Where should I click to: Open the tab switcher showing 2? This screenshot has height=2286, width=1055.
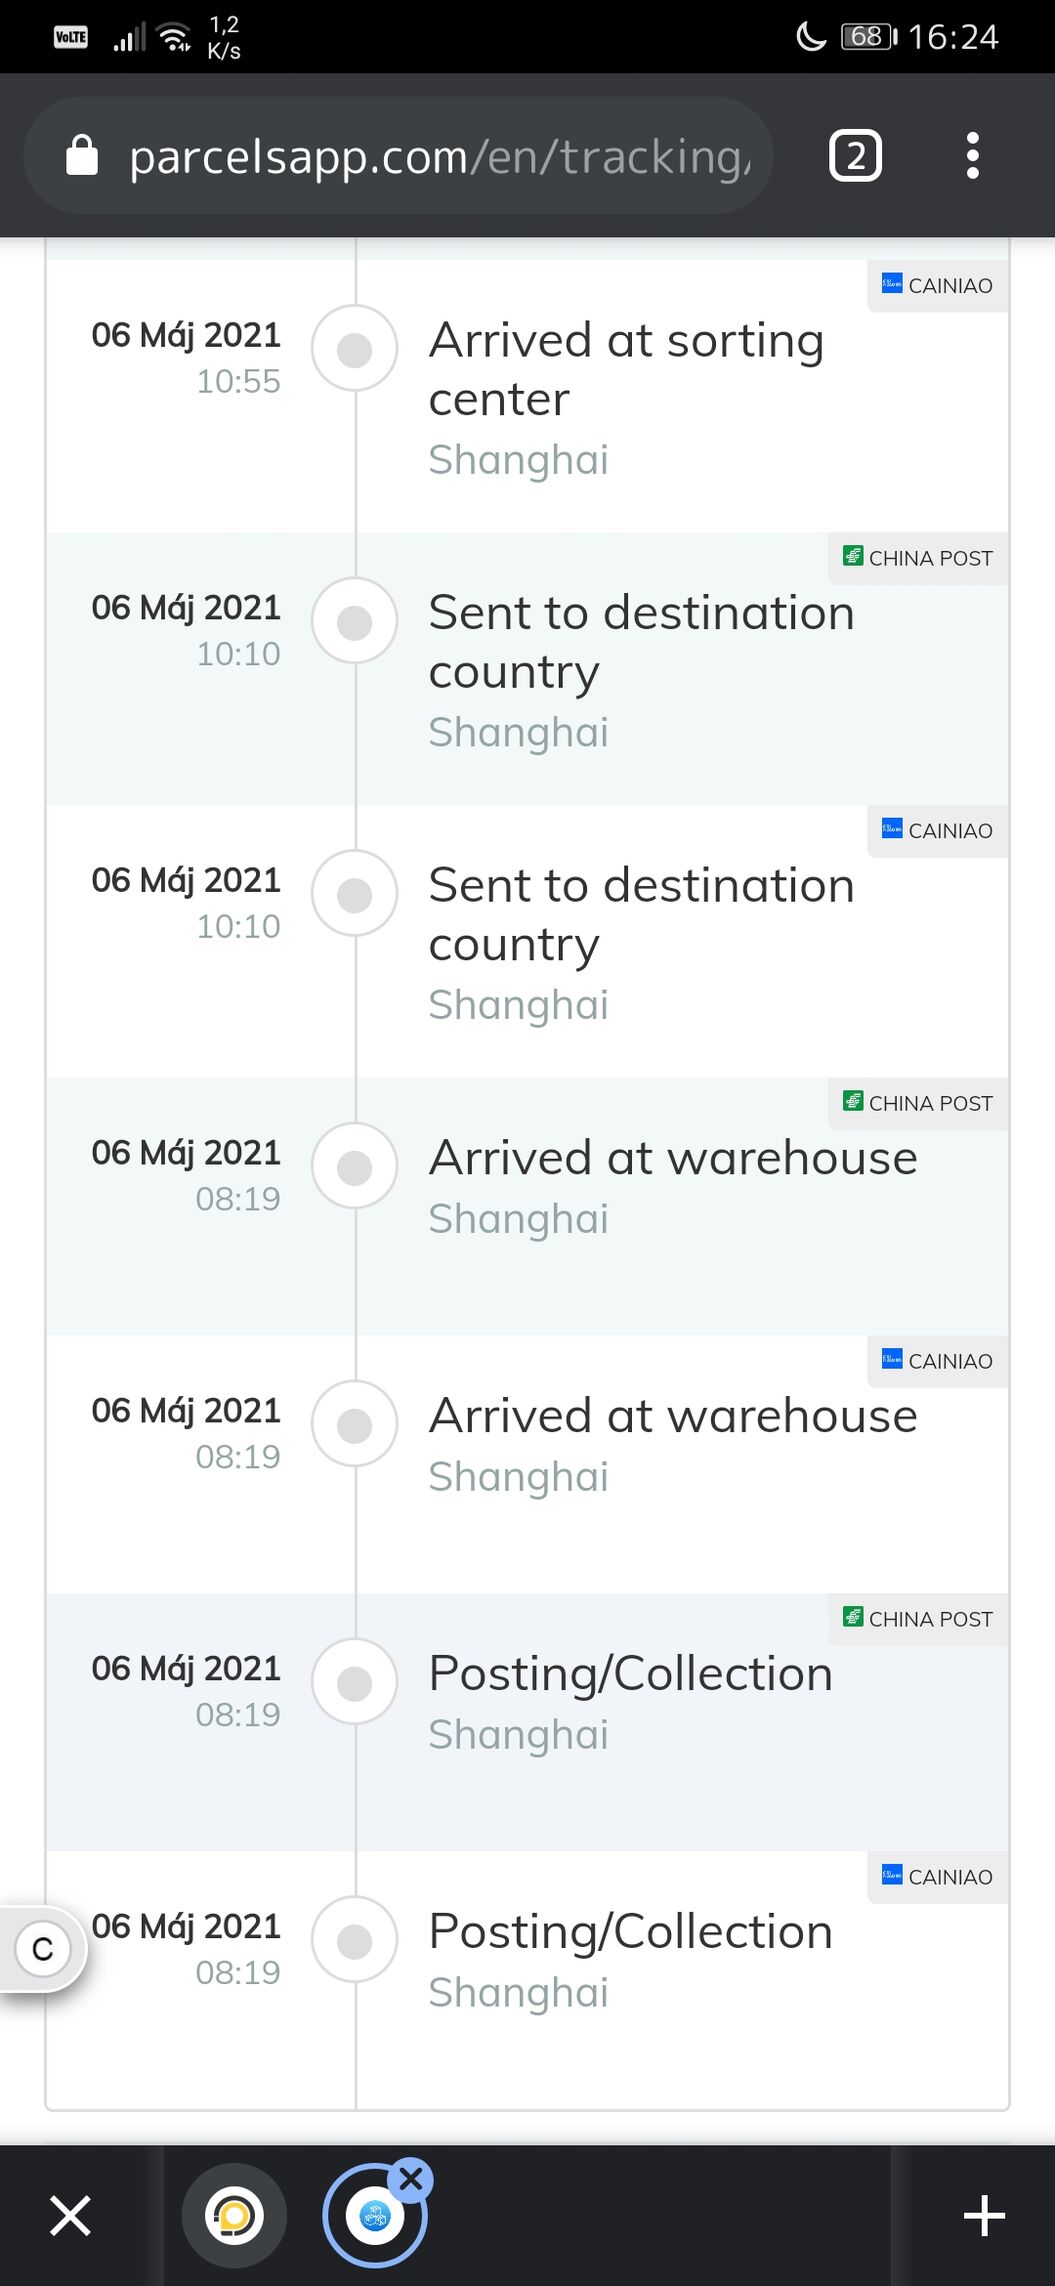tap(855, 156)
